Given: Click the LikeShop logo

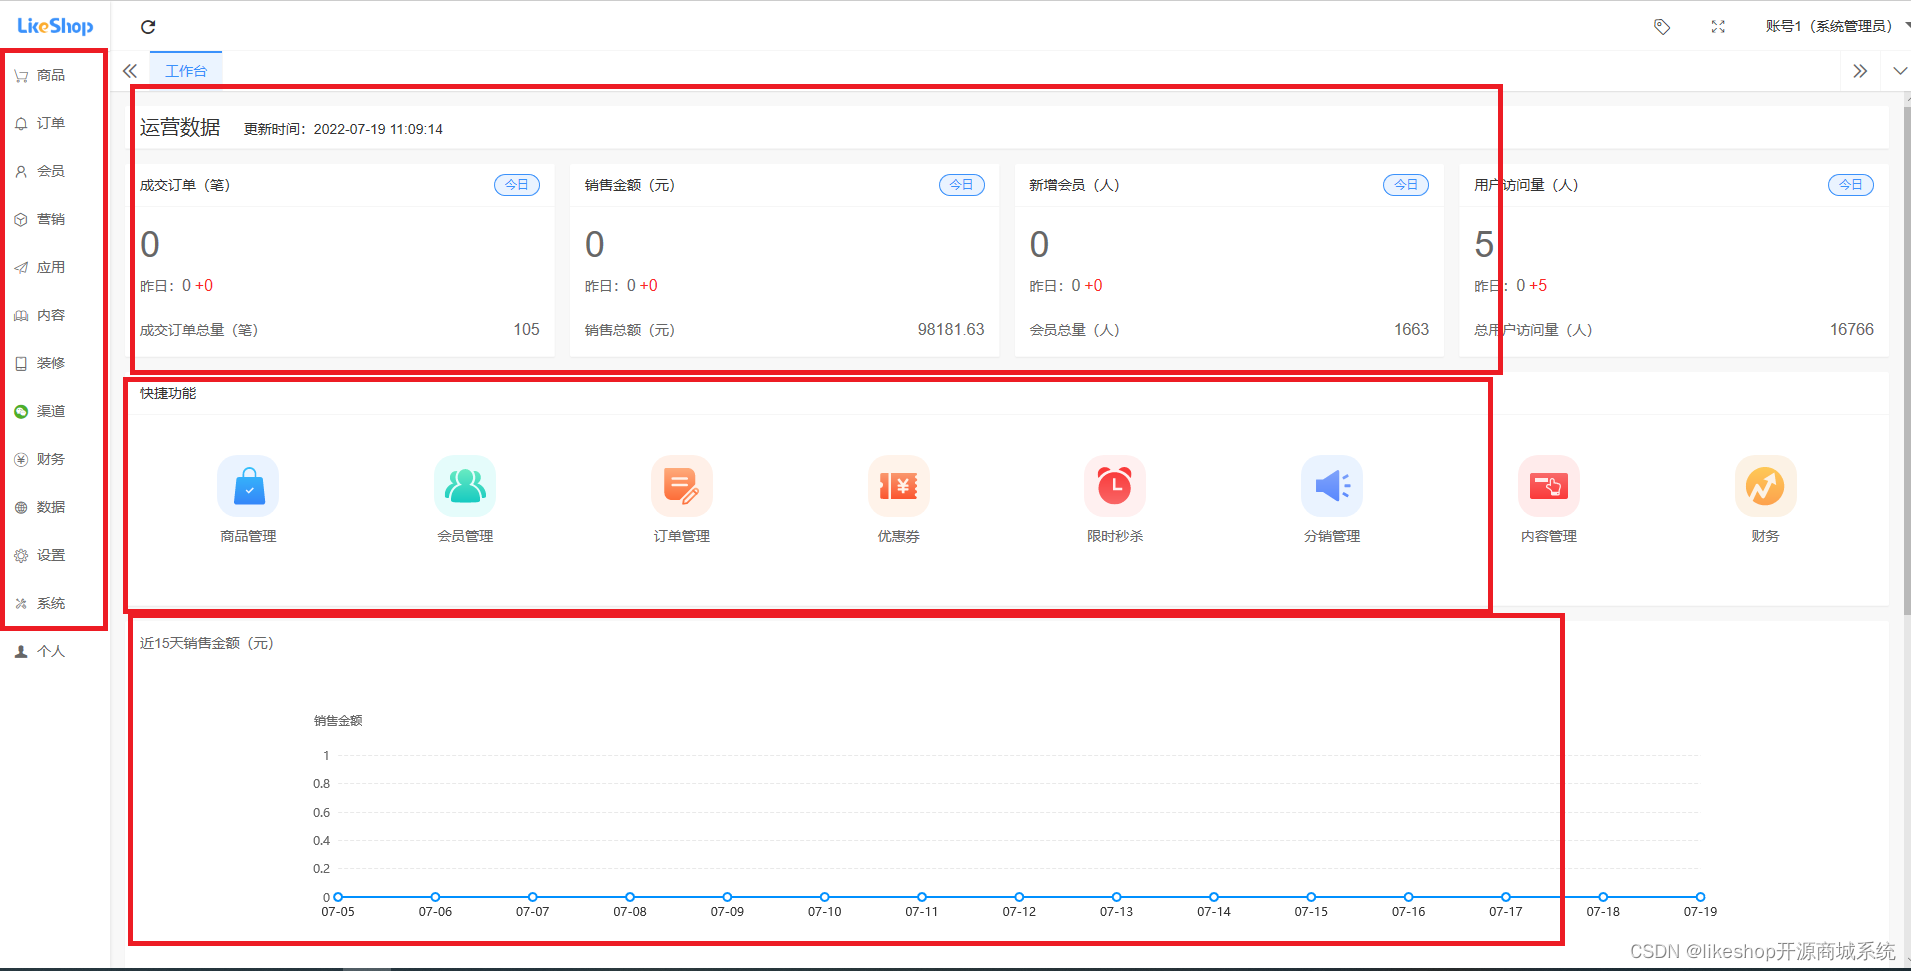Looking at the screenshot, I should click(x=55, y=26).
